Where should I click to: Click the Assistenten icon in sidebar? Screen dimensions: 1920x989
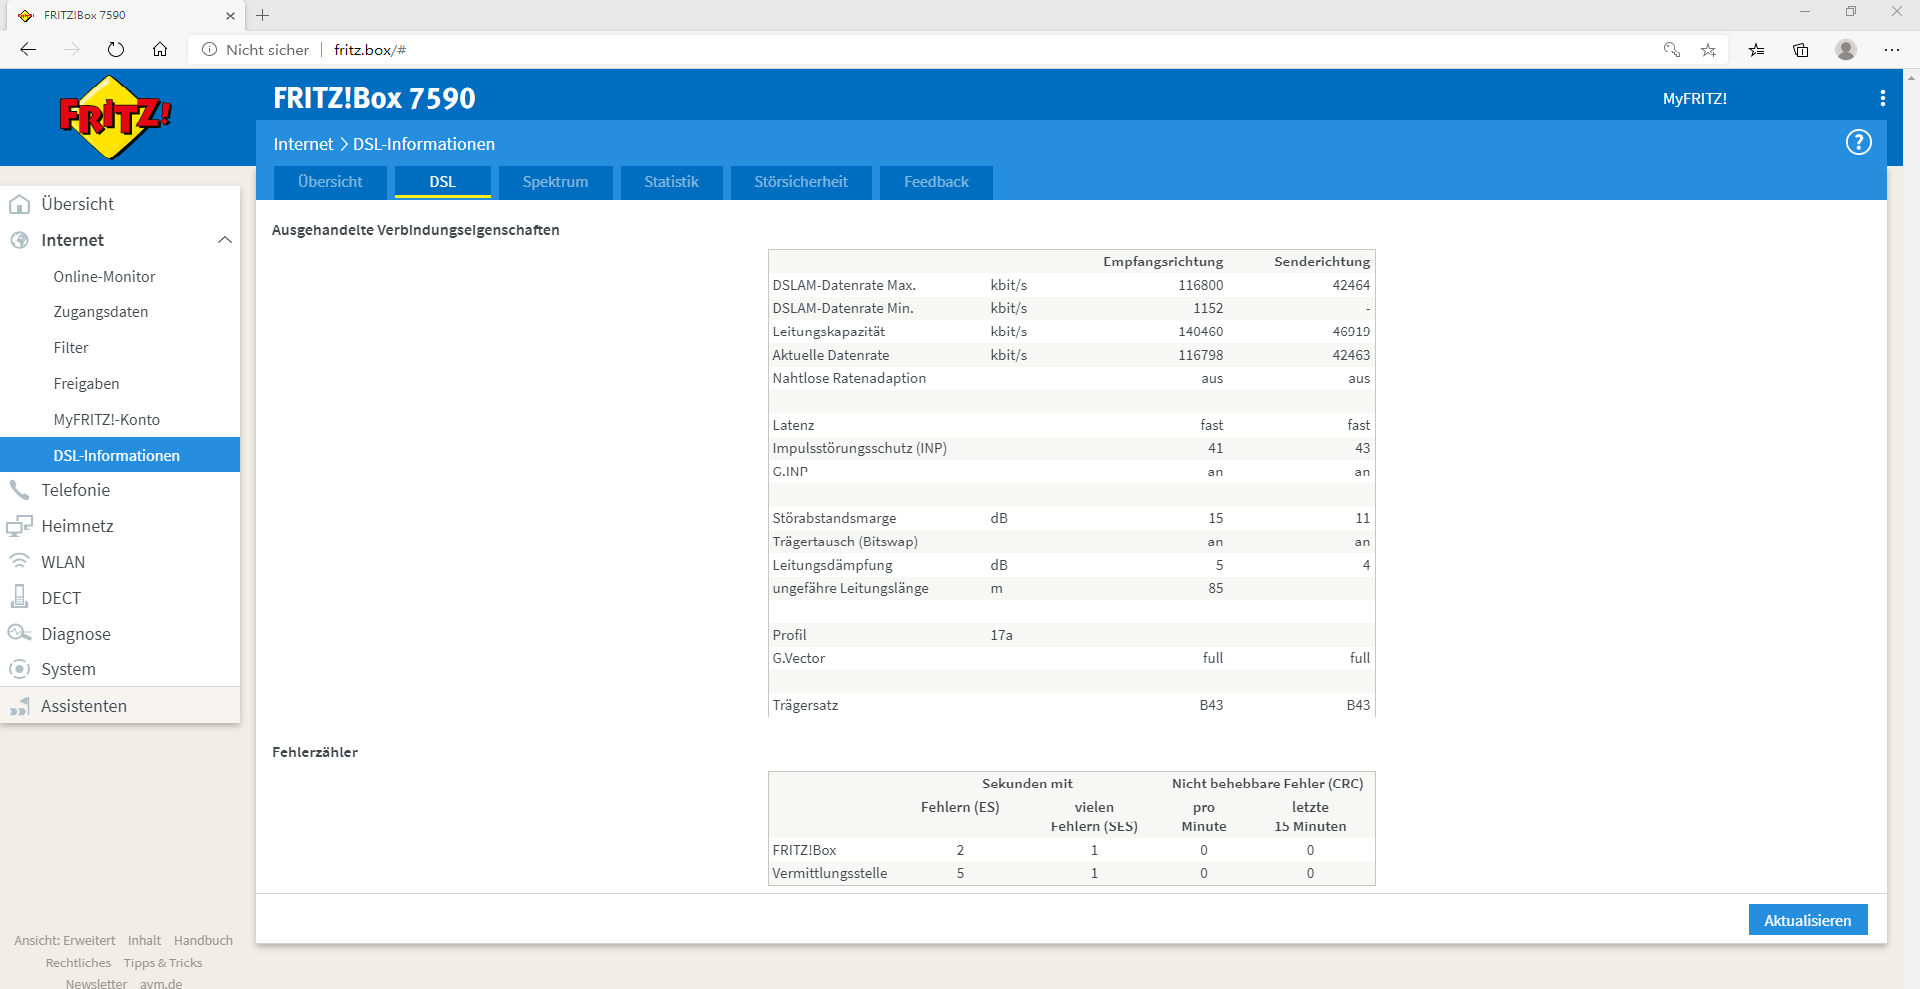pos(19,706)
